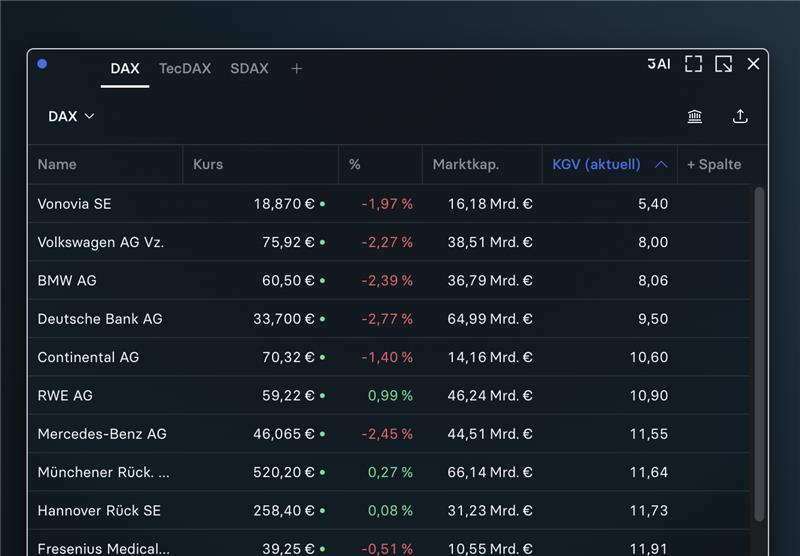Viewport: 800px width, 556px height.
Task: Click Deutsche Bank price 33,700 €
Action: (284, 319)
